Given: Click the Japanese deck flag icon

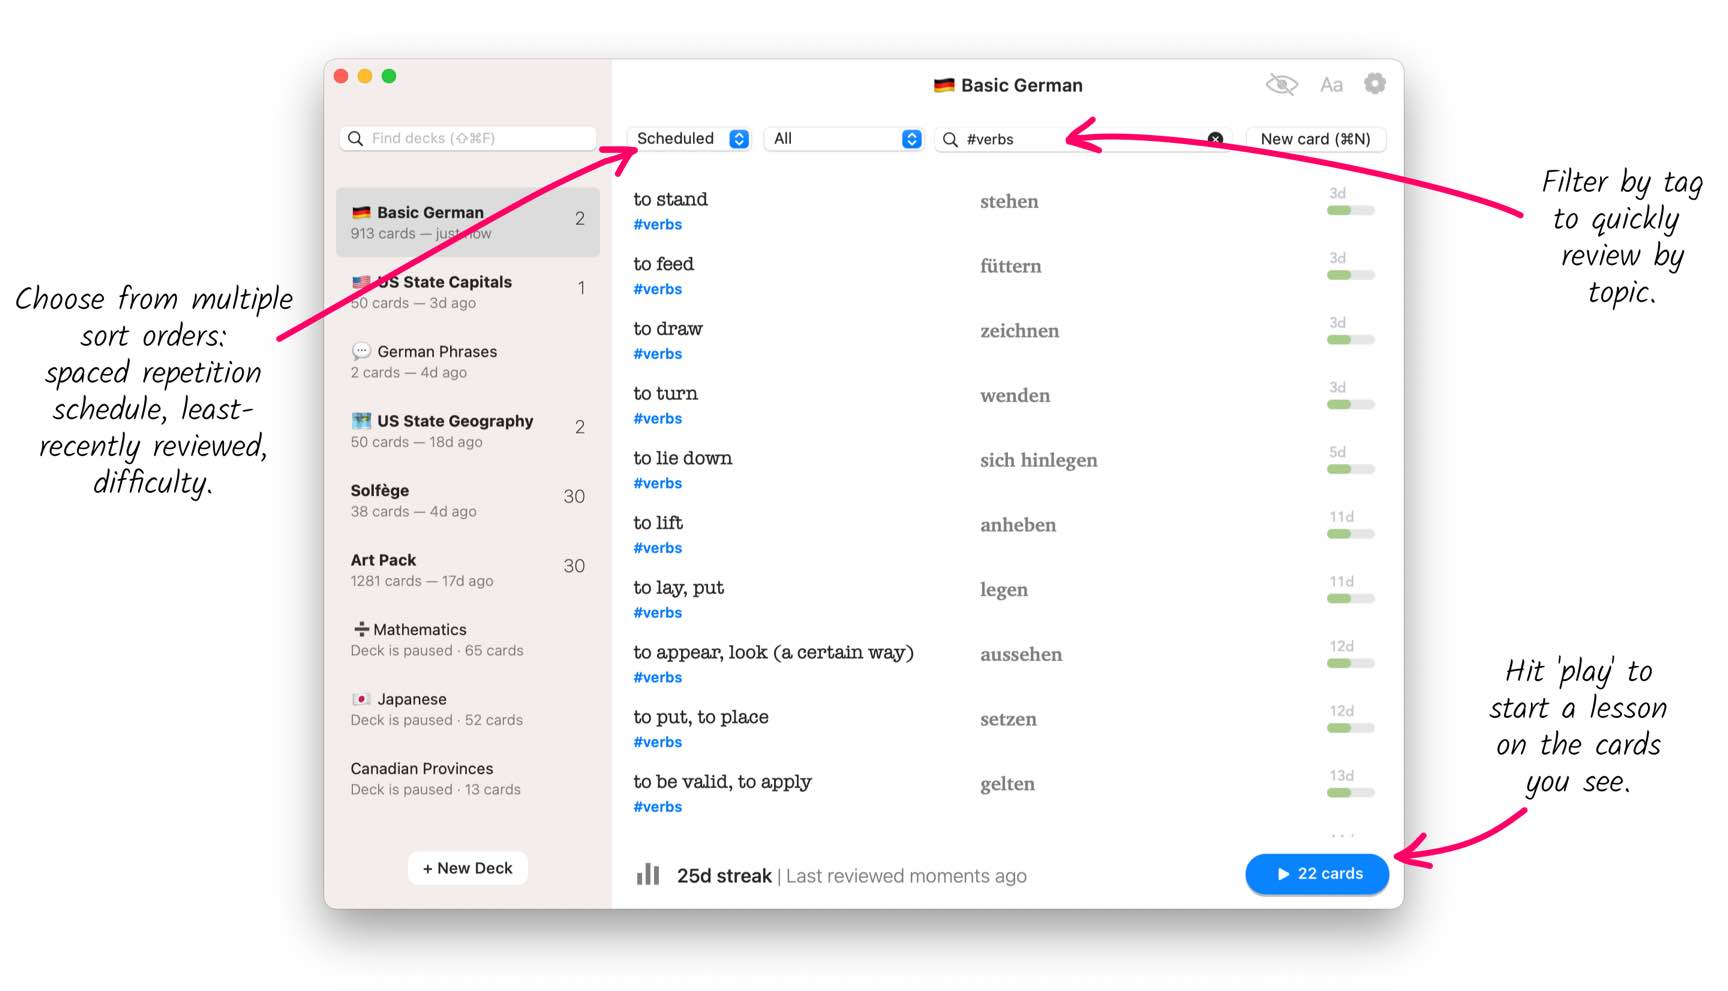Looking at the screenshot, I should coord(361,699).
